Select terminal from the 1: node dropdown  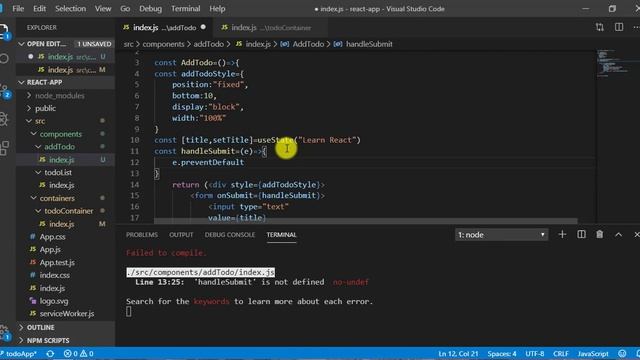tap(501, 235)
